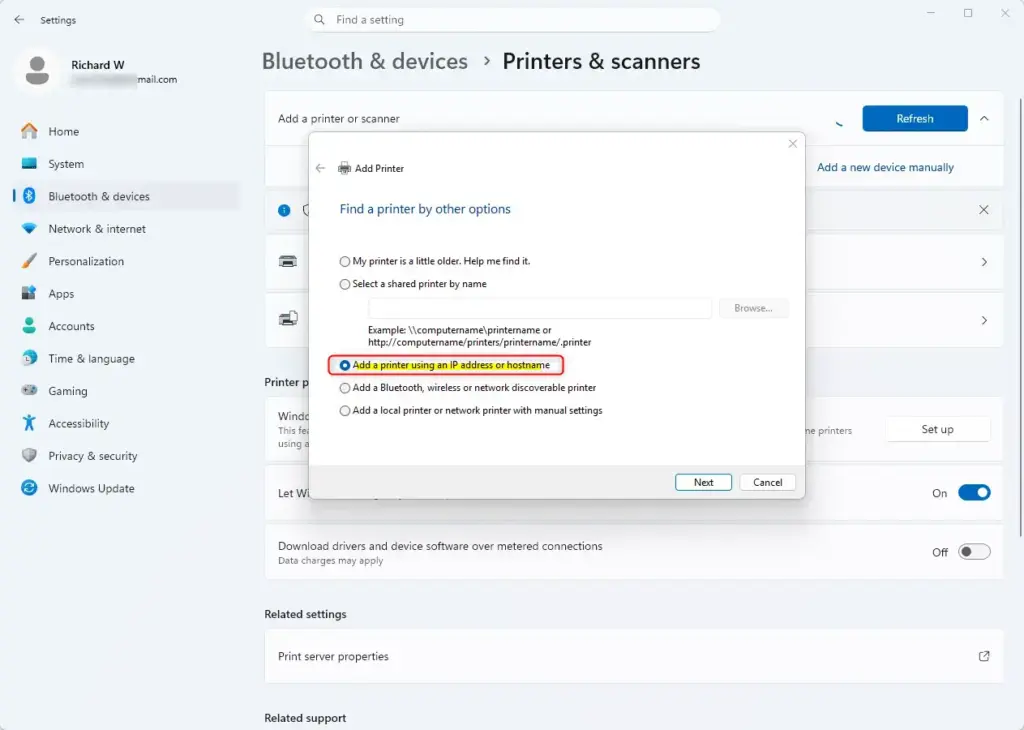Select 'My printer is a little older' option
This screenshot has width=1024, height=730.
point(344,261)
